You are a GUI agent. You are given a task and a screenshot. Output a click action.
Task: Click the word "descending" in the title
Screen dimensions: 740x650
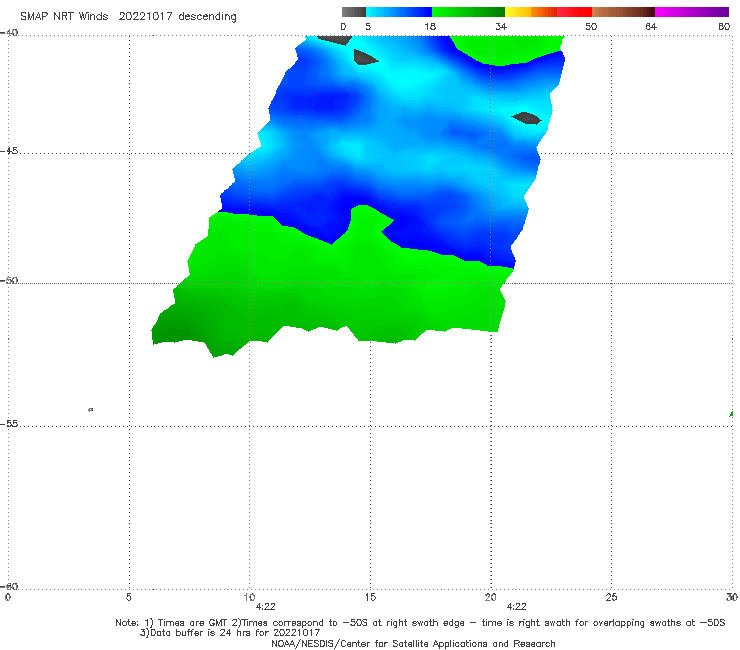(x=208, y=17)
